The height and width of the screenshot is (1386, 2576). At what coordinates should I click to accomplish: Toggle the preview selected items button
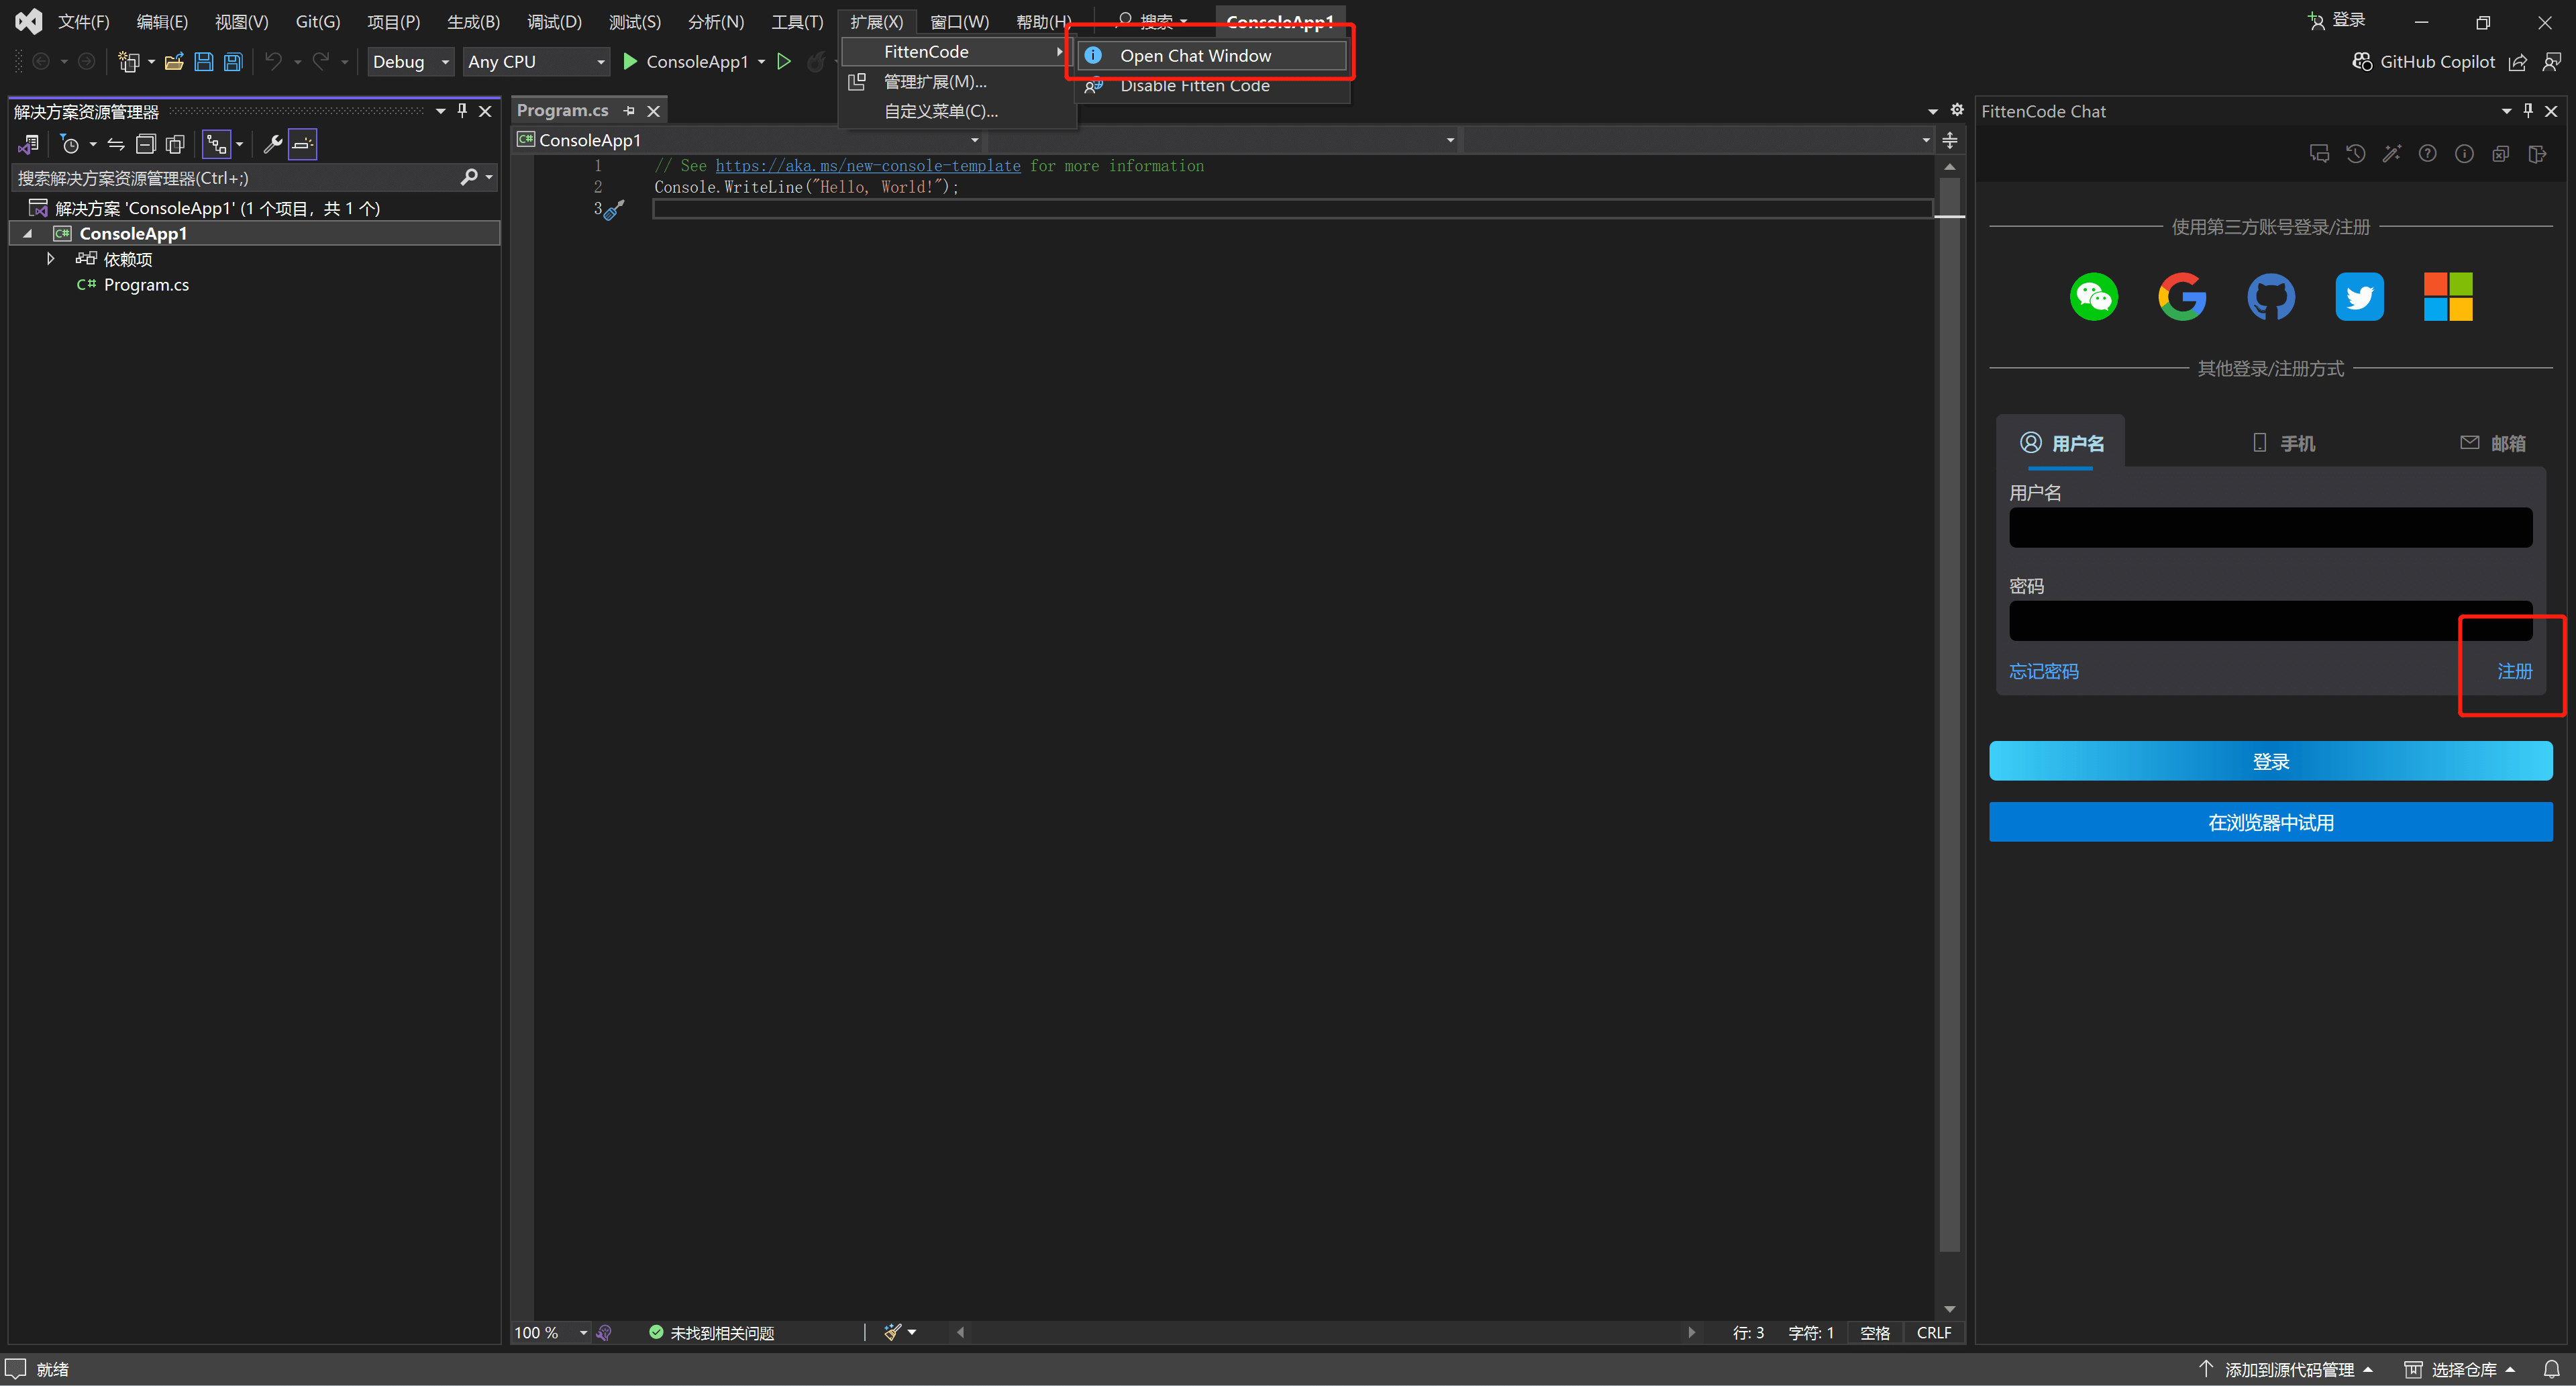[303, 144]
